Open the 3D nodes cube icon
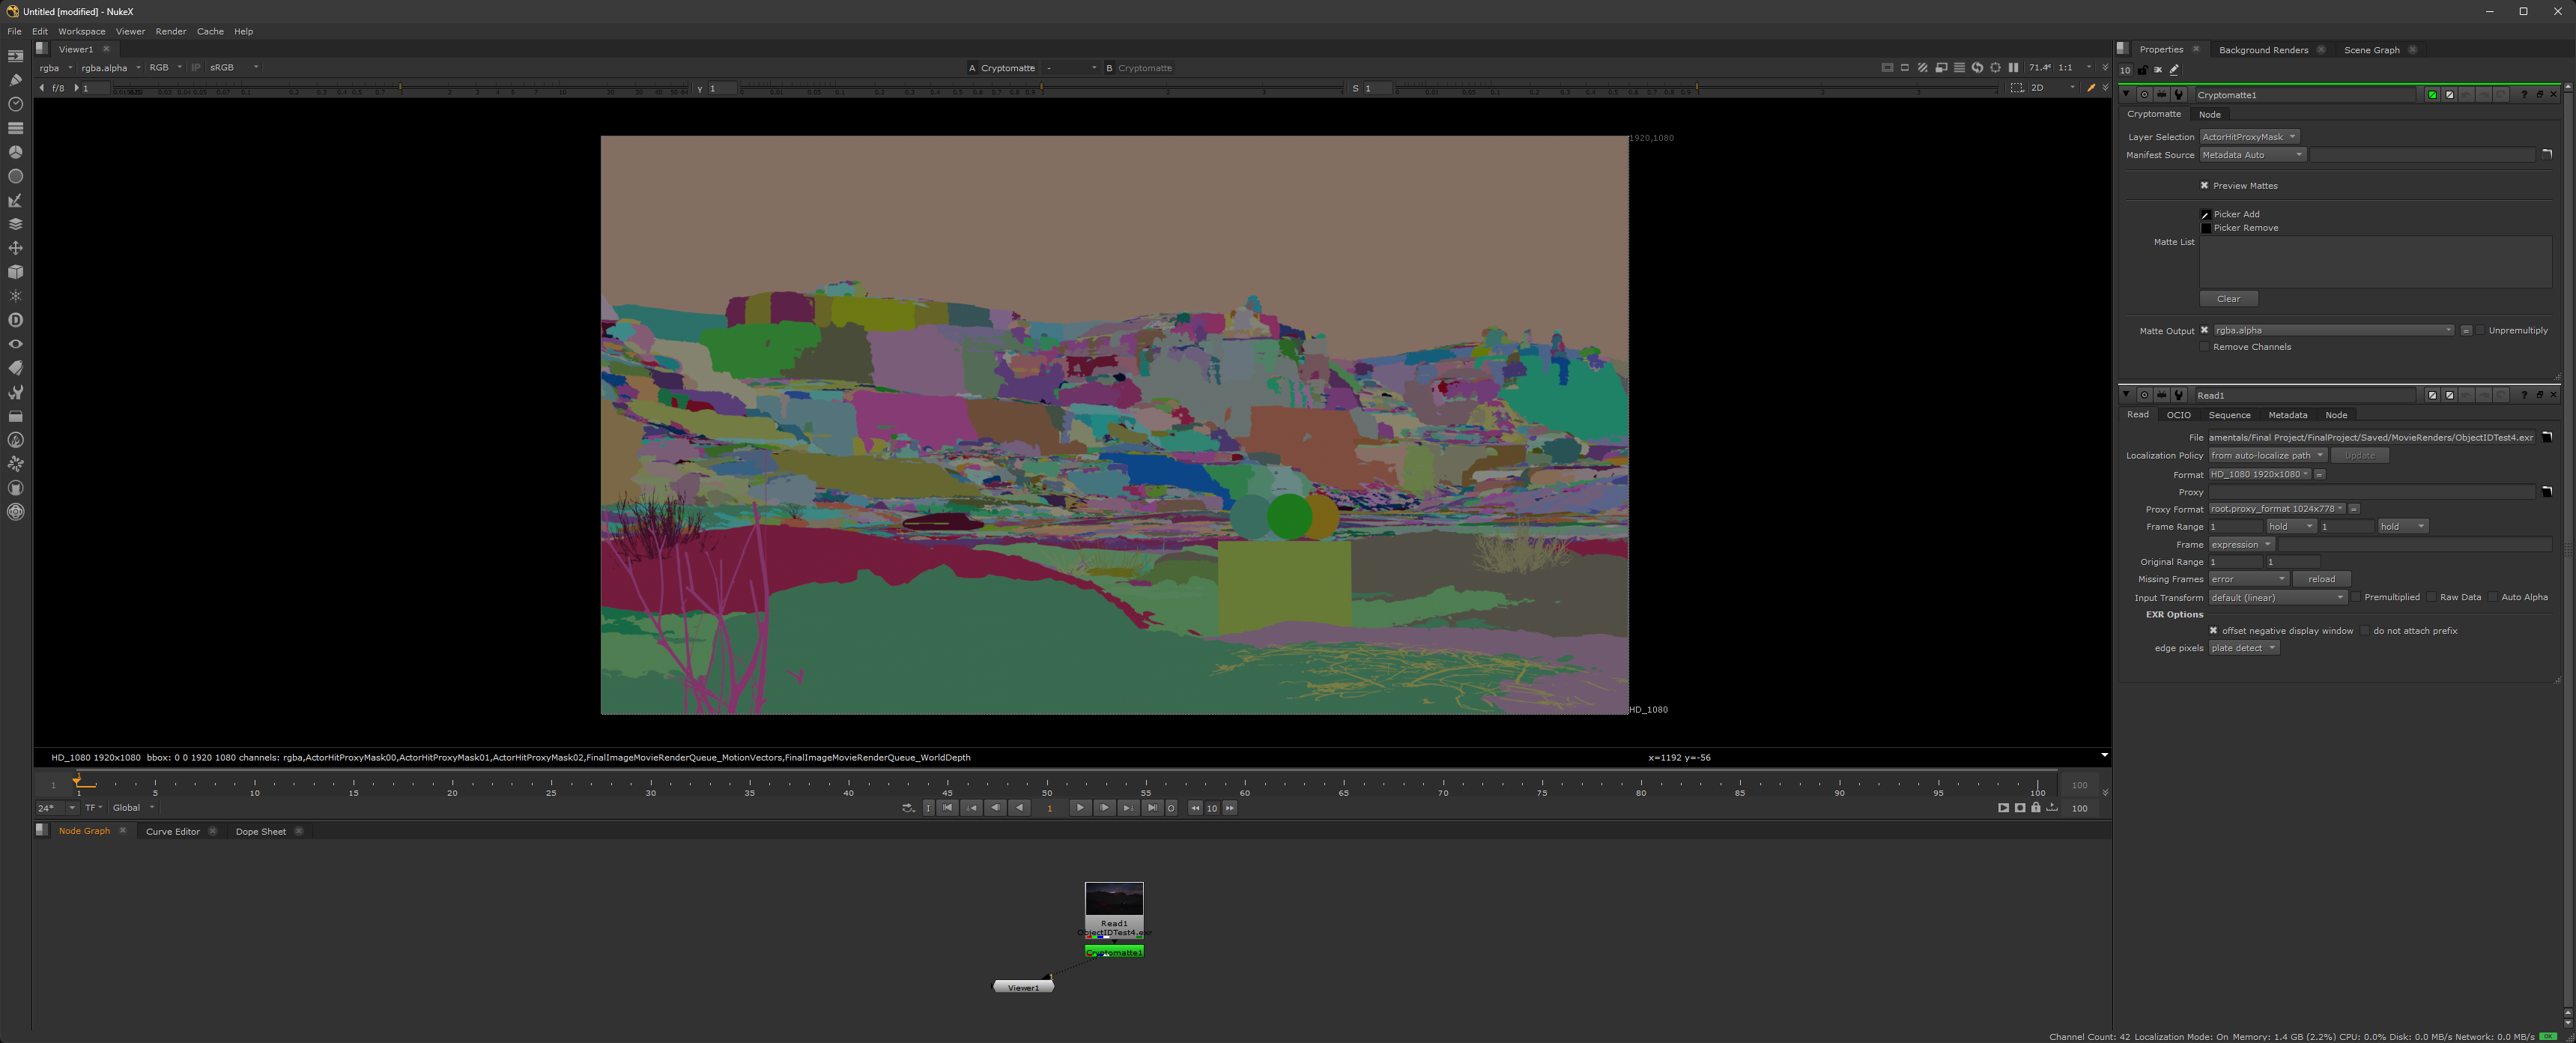 tap(15, 272)
